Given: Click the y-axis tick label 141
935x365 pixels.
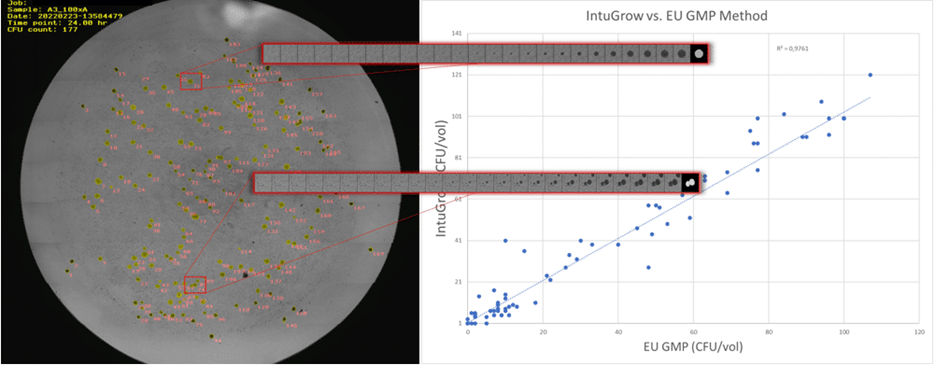Looking at the screenshot, I should pos(457,34).
